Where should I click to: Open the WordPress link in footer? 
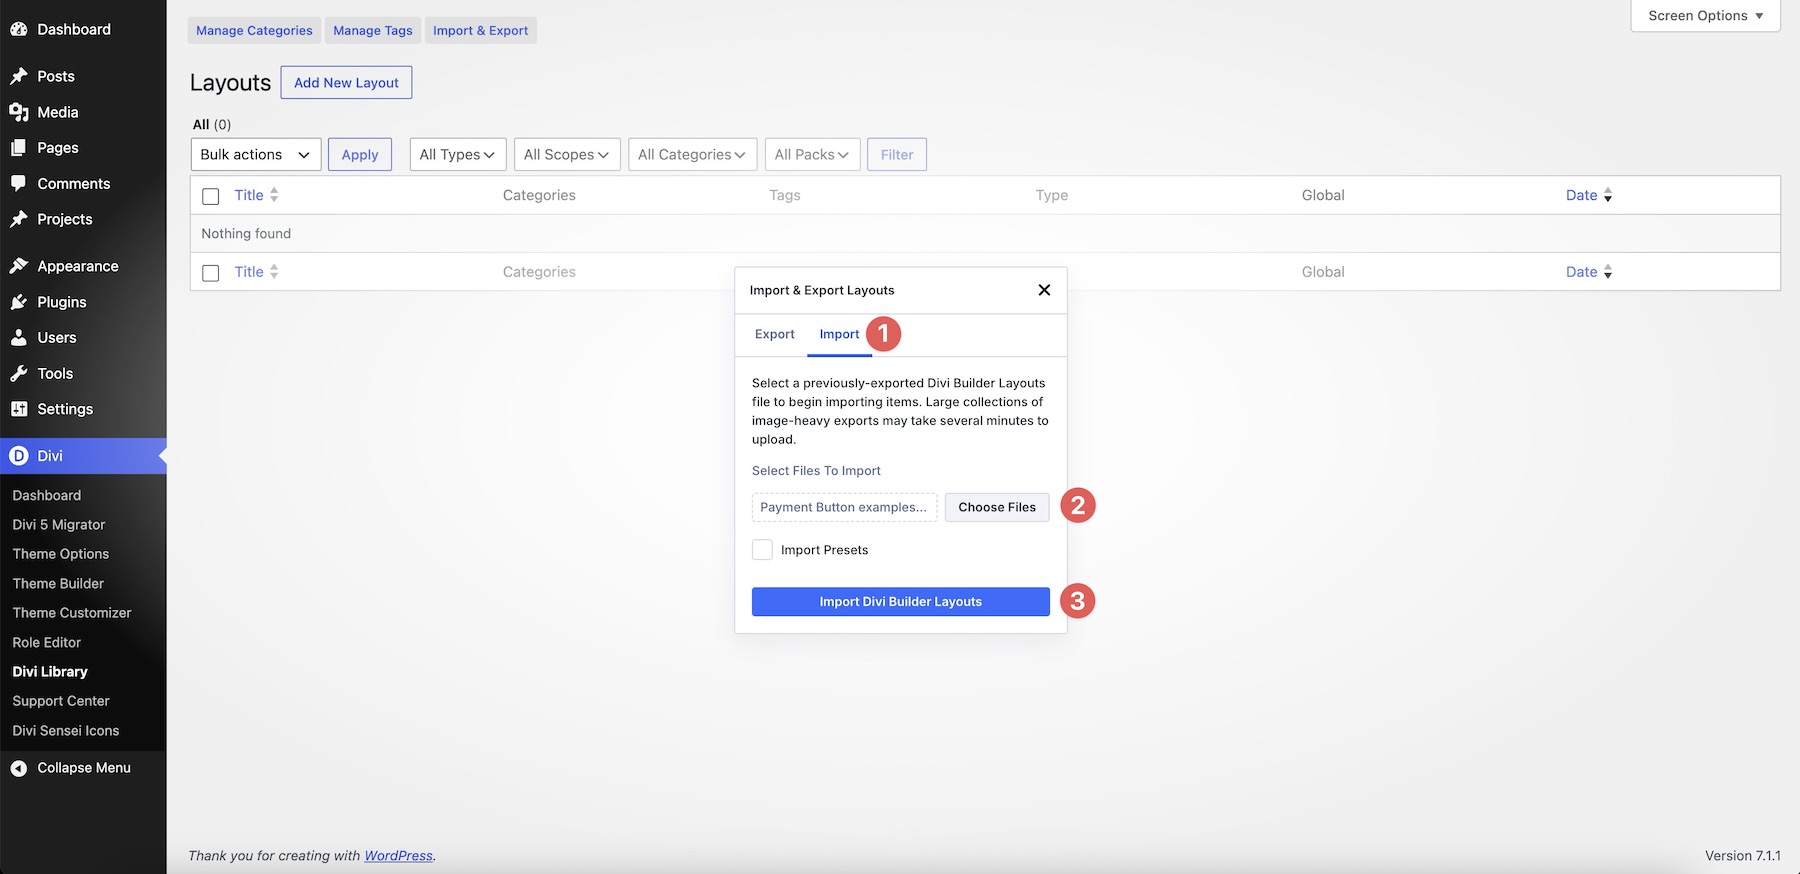pyautogui.click(x=398, y=856)
